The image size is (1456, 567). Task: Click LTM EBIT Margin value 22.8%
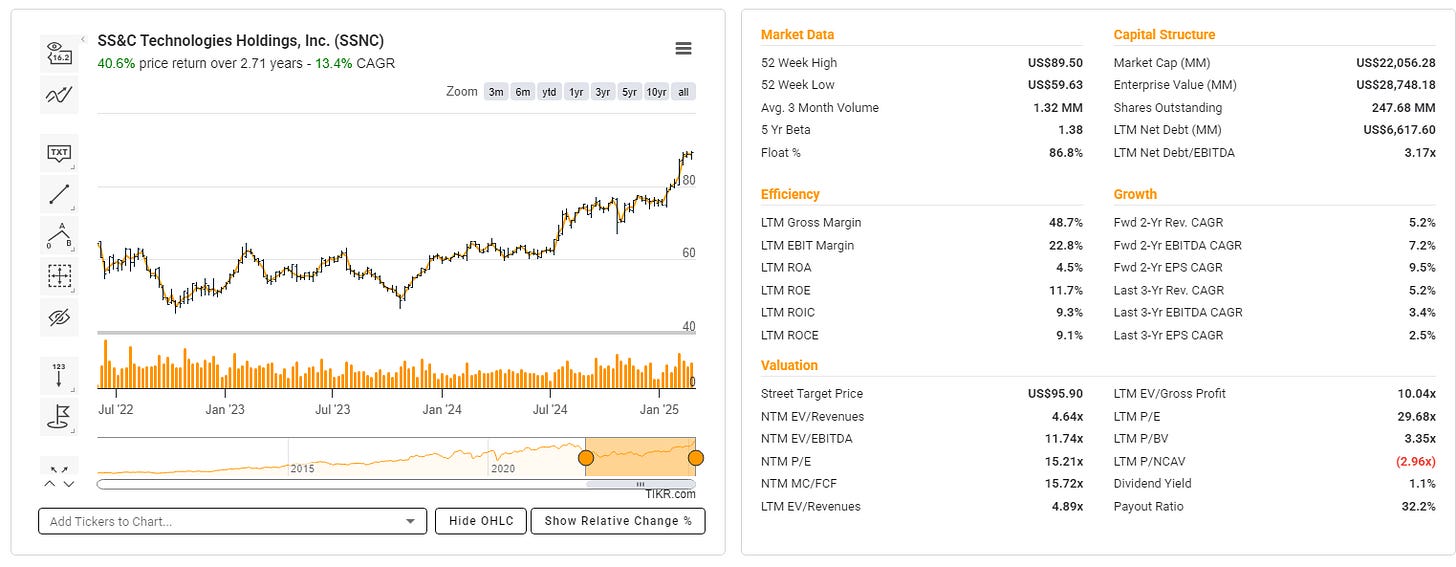point(1066,245)
